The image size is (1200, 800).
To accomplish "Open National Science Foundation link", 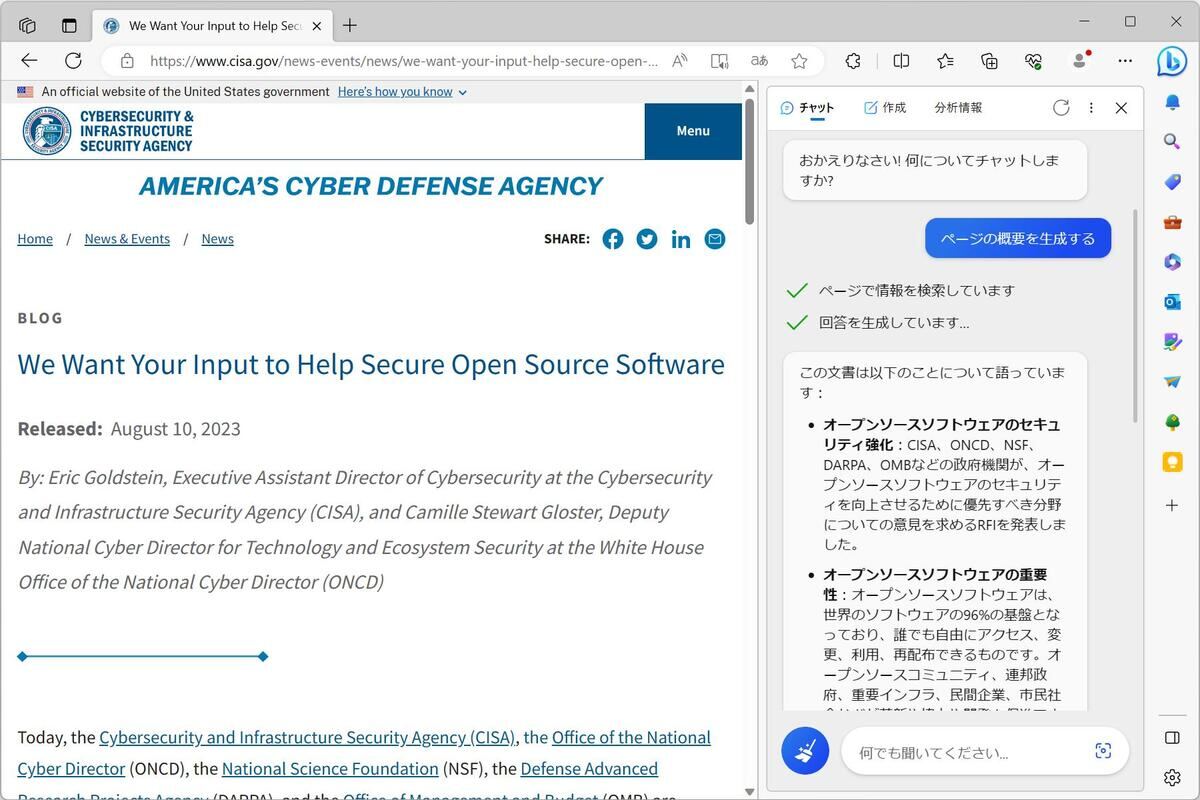I will click(330, 769).
